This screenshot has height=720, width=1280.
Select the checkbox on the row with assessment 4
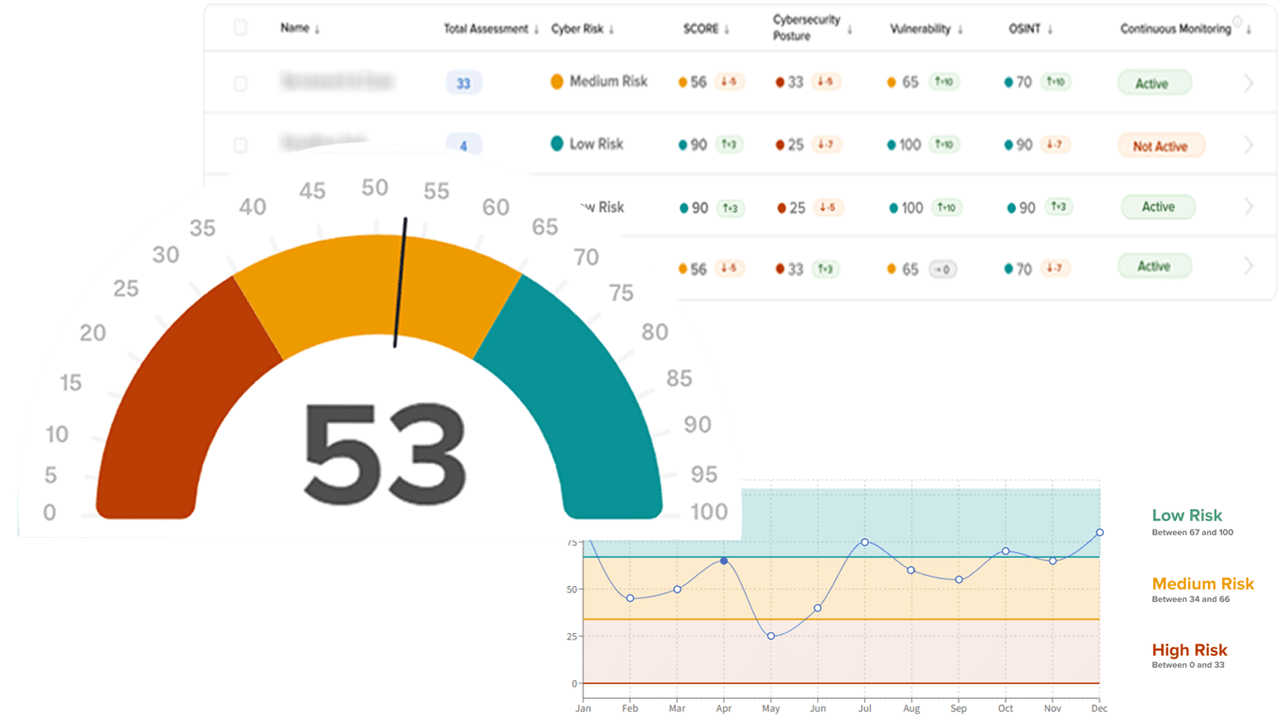(x=240, y=146)
